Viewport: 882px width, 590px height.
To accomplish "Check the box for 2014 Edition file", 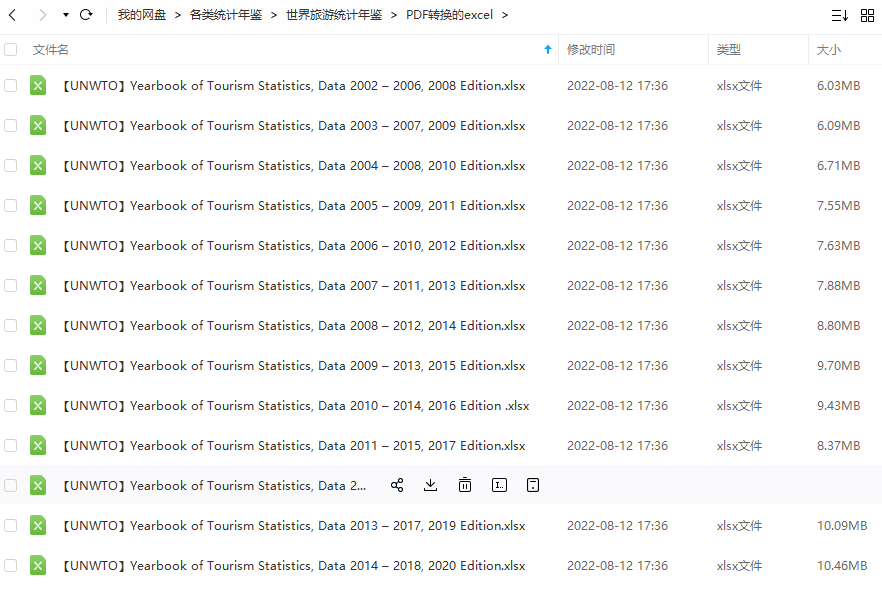I will (11, 325).
